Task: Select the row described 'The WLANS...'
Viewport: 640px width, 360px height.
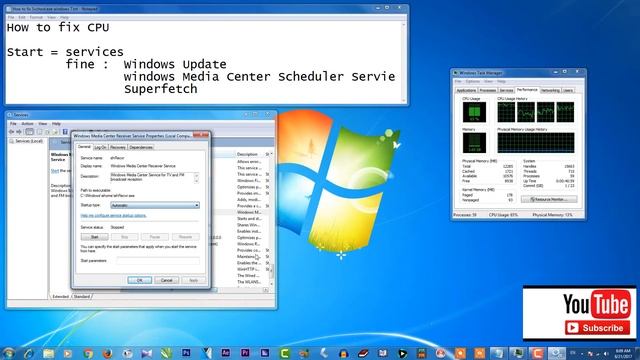Action: pos(249,282)
